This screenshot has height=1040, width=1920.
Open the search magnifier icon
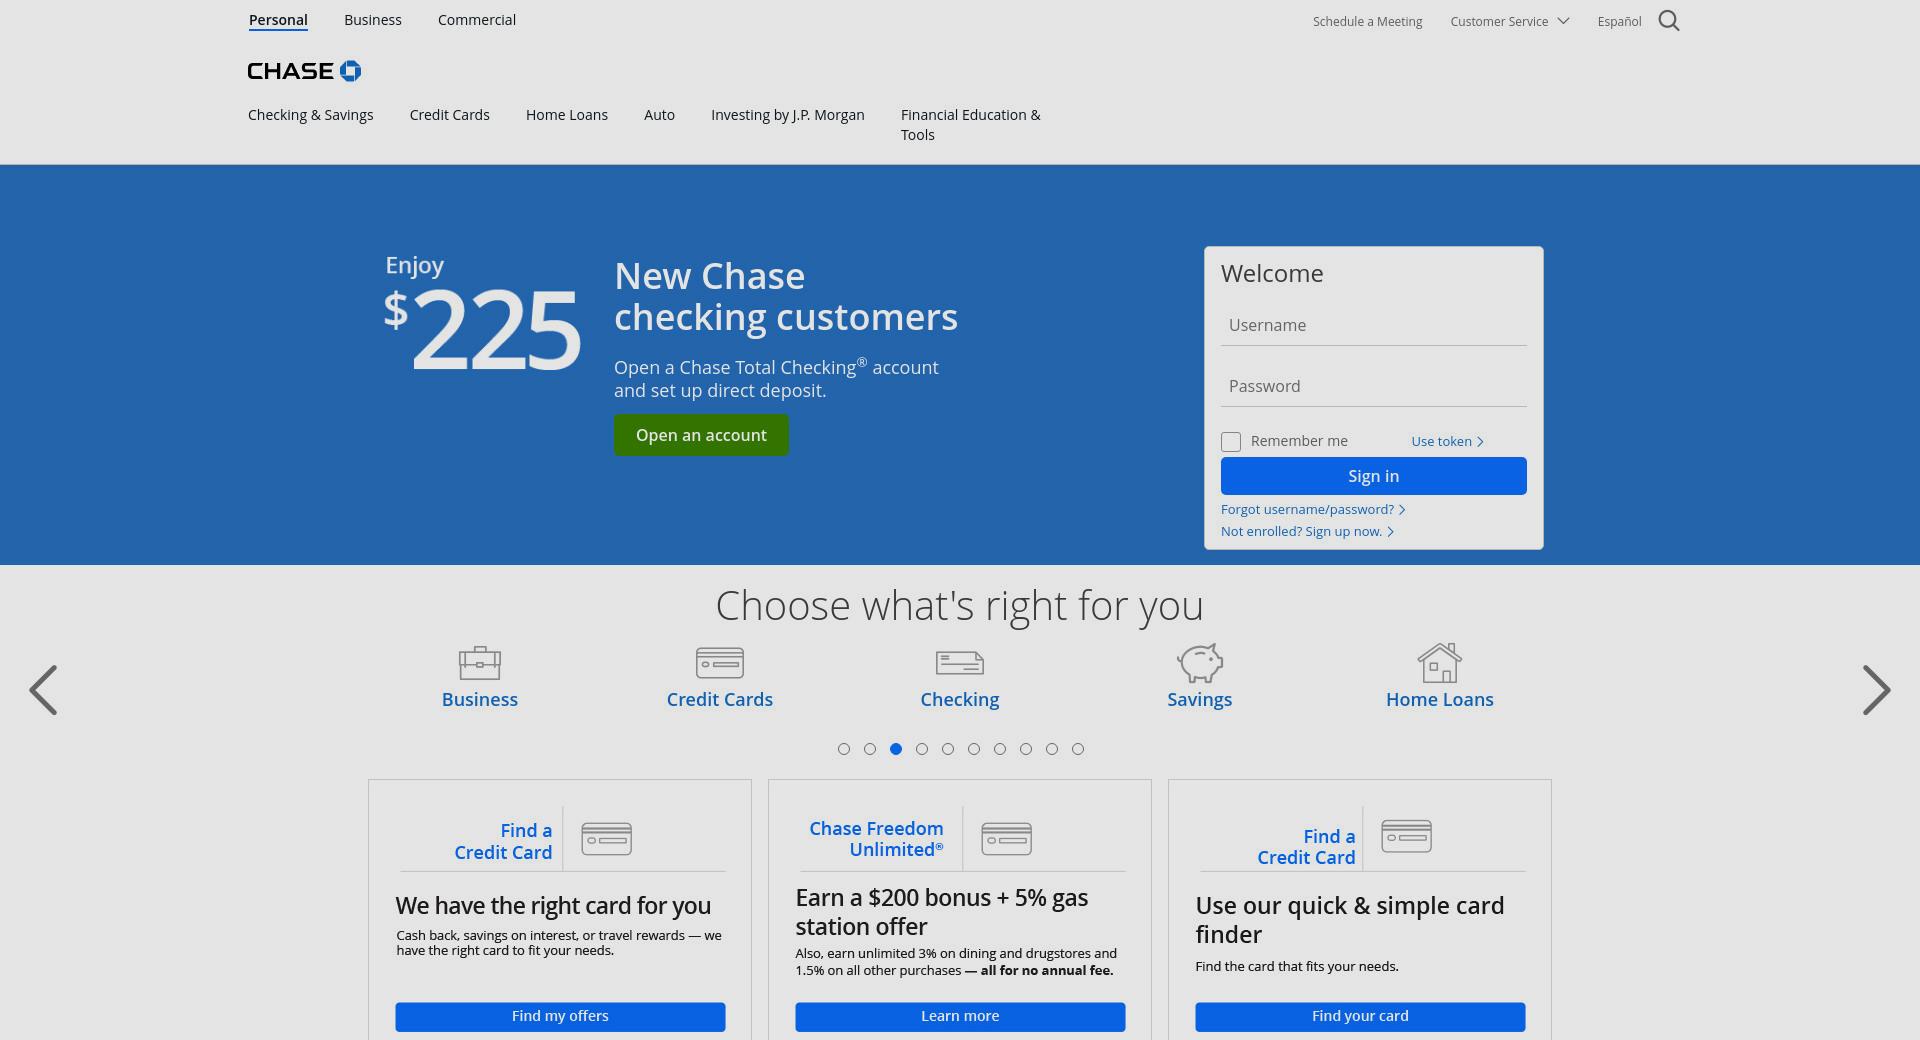pos(1669,21)
